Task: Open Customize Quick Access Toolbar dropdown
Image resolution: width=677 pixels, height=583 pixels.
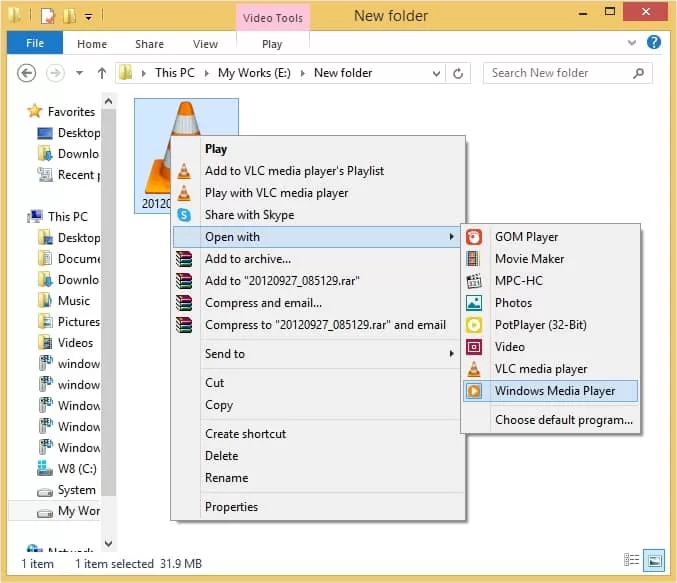Action: coord(89,17)
